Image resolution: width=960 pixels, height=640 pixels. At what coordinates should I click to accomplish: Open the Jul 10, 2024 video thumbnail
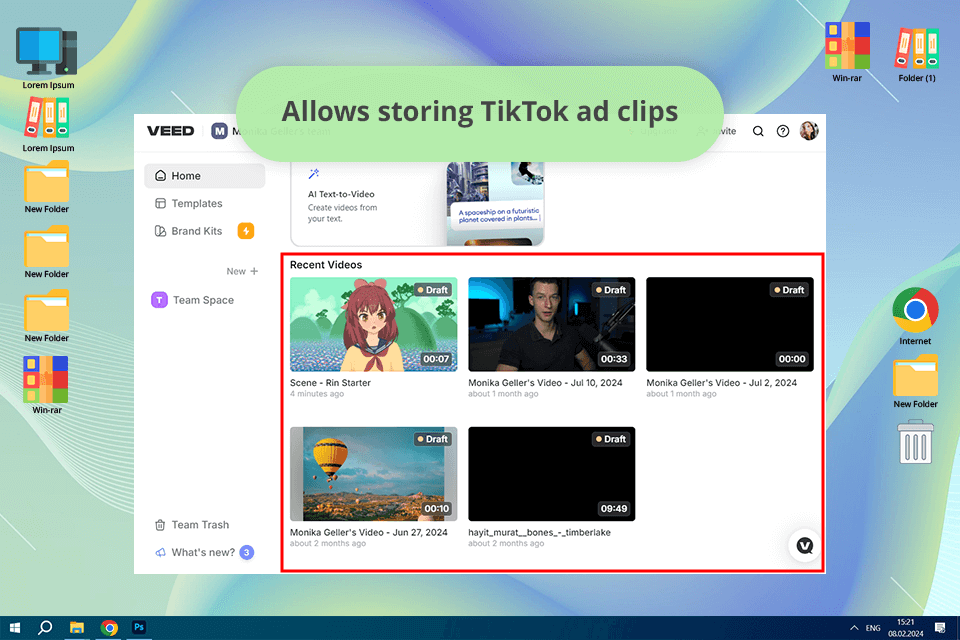click(x=552, y=325)
